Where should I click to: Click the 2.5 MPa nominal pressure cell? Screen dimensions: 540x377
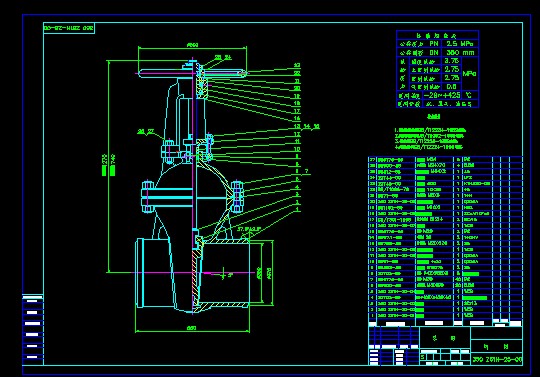click(460, 44)
